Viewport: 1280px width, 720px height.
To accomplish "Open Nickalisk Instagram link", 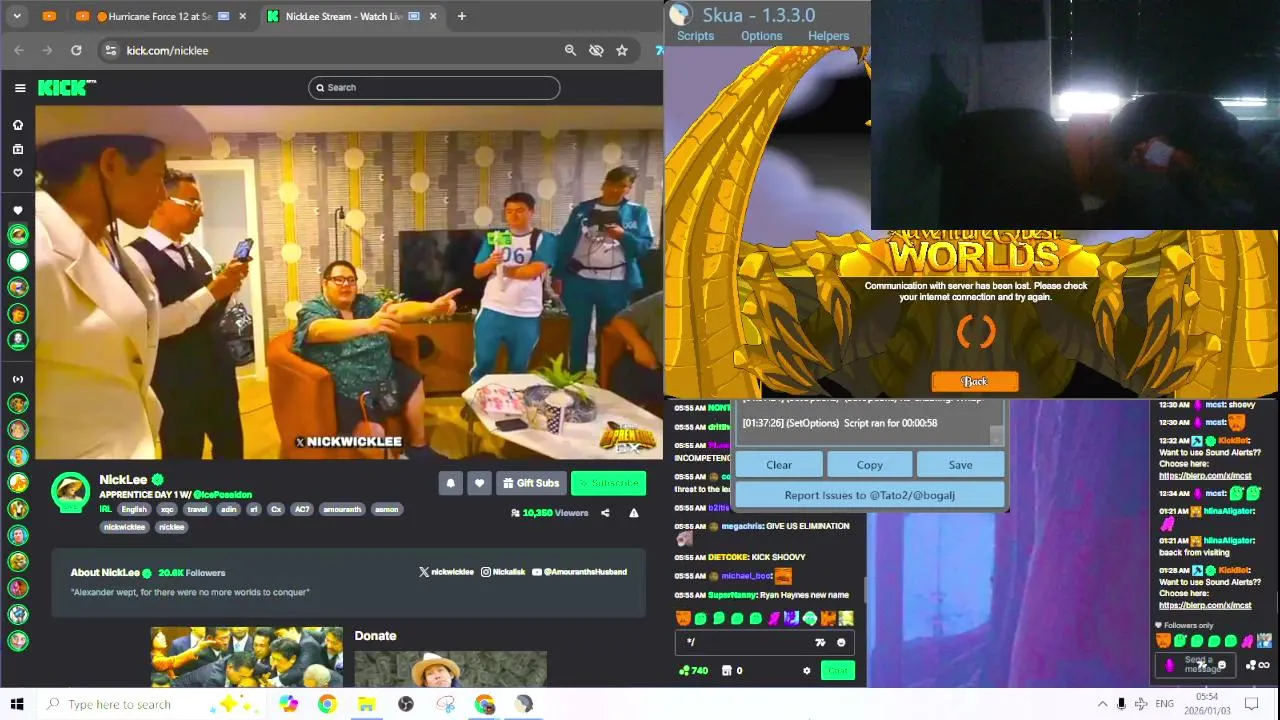I will (x=503, y=572).
